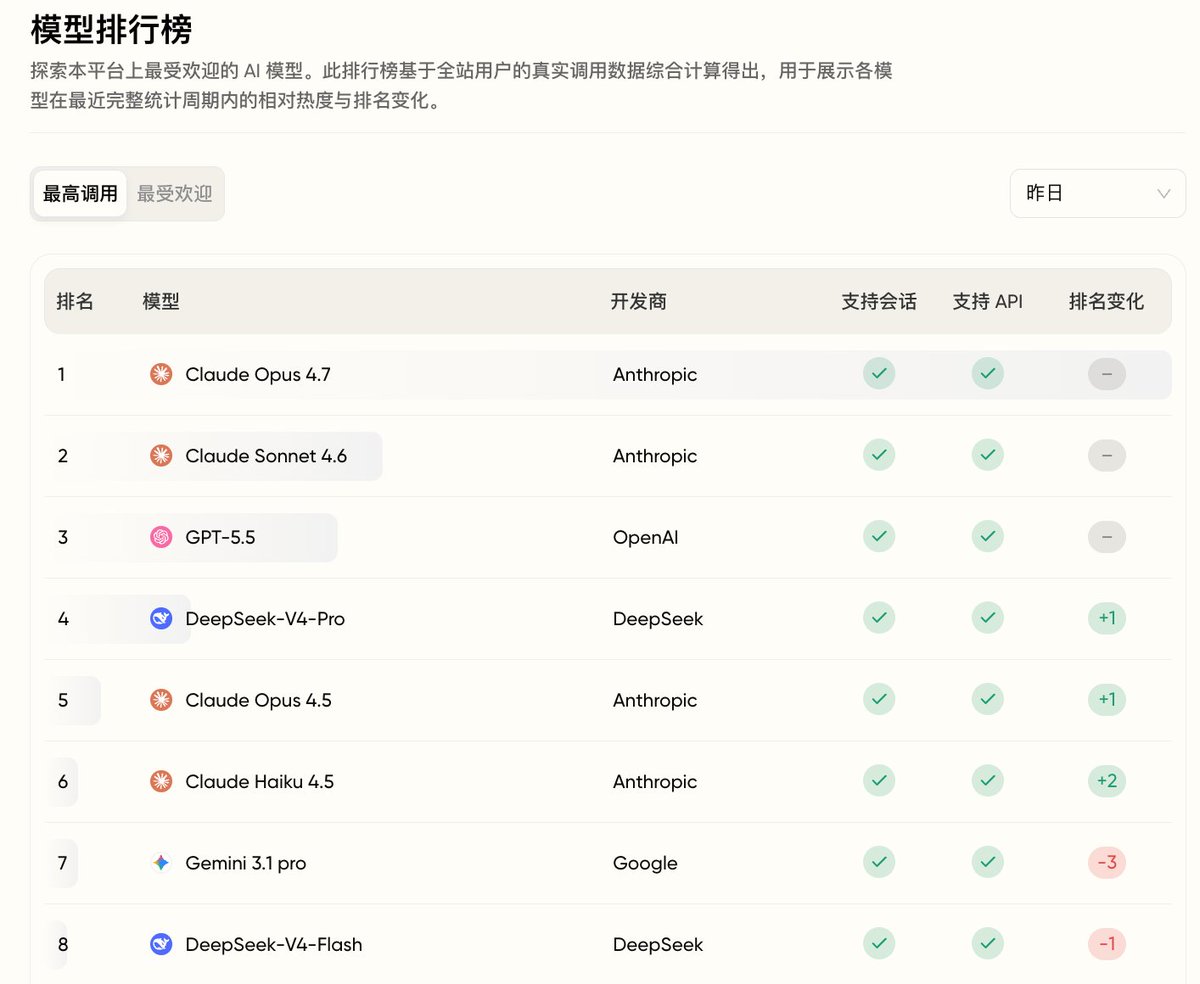
Task: Click the Gemini logo beside Gemini 3.1 pro
Action: click(161, 863)
